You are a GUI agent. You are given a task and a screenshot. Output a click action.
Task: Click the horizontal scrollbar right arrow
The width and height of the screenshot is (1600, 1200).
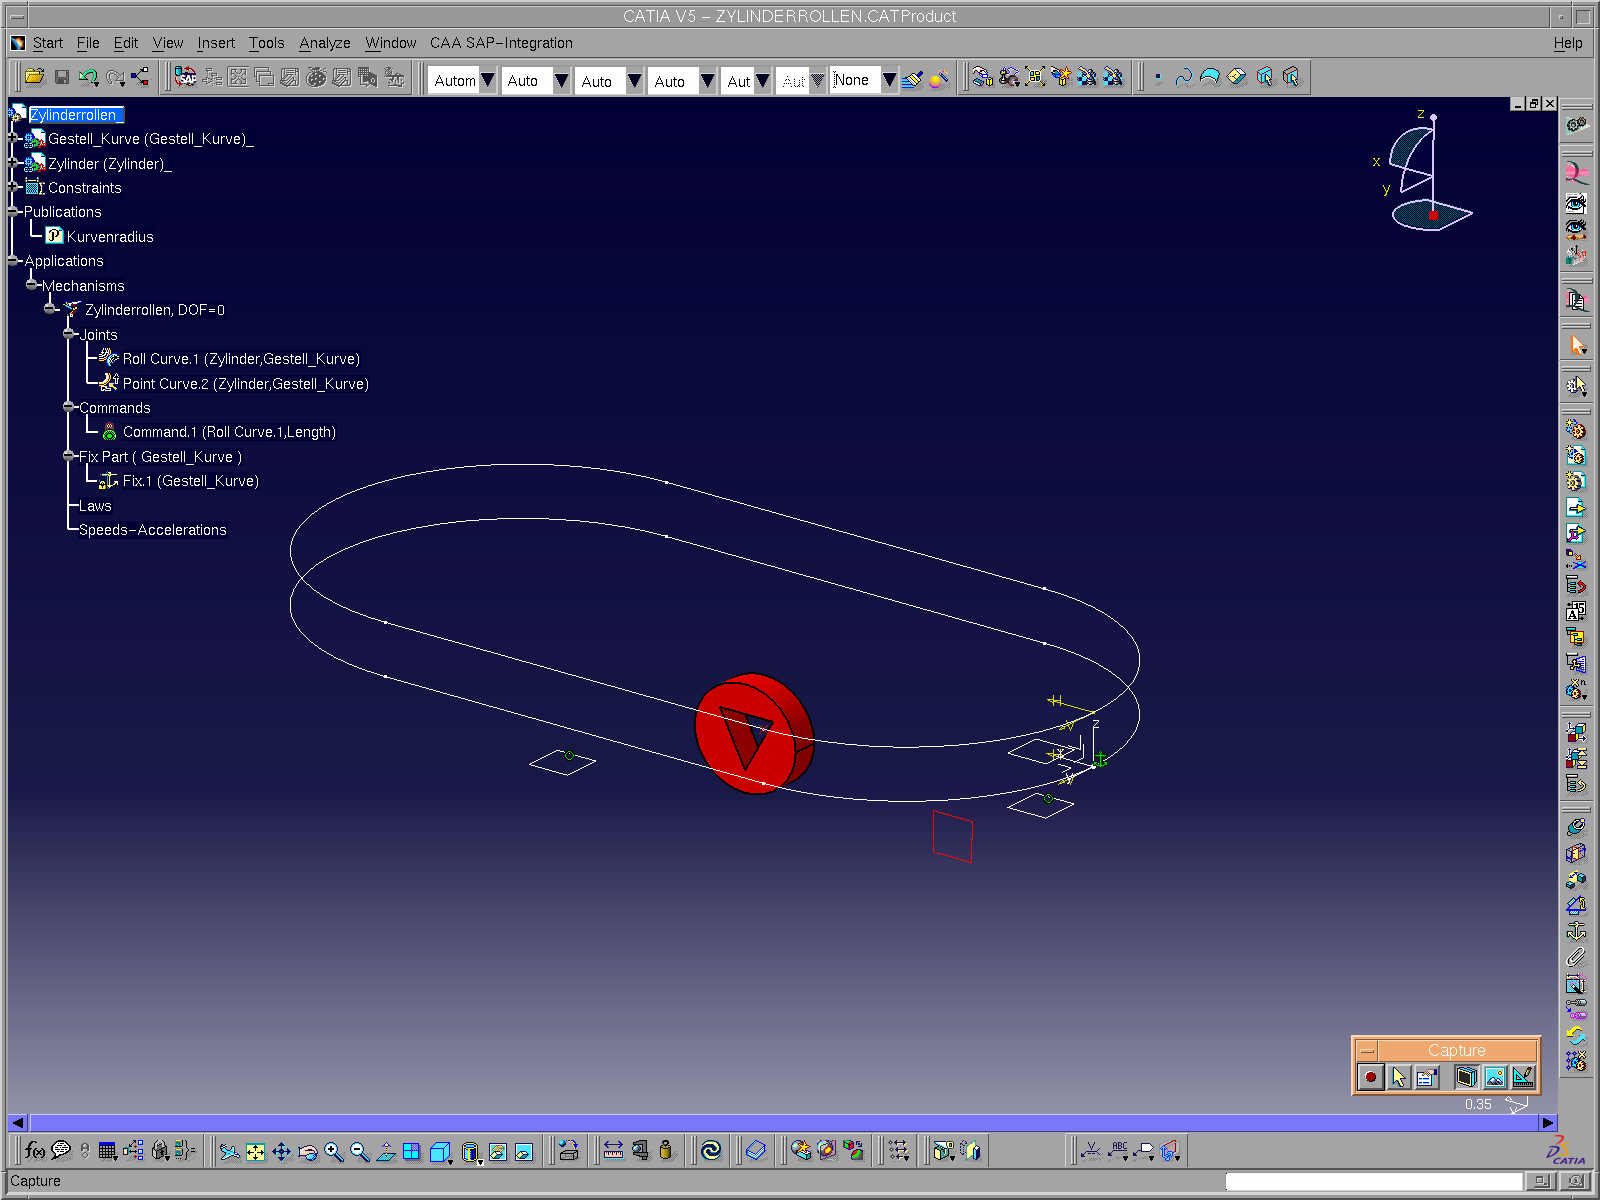tap(1548, 1123)
